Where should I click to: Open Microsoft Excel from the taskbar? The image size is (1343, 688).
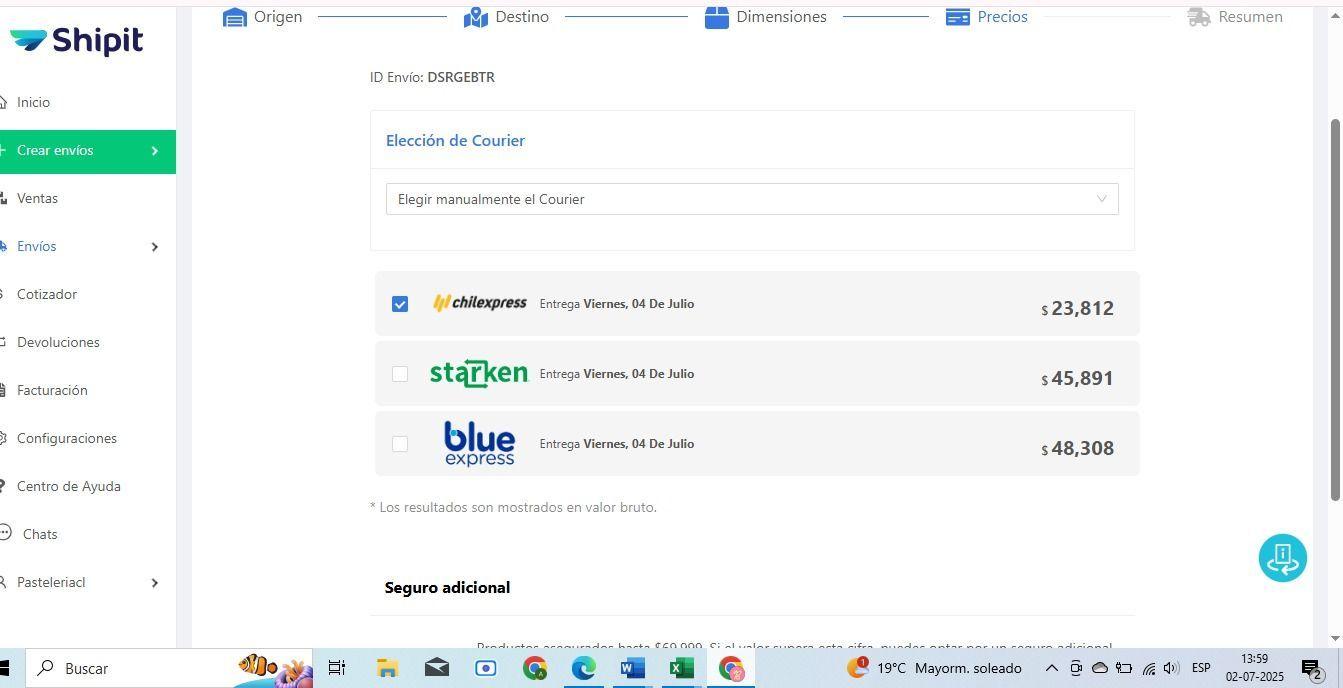point(682,668)
